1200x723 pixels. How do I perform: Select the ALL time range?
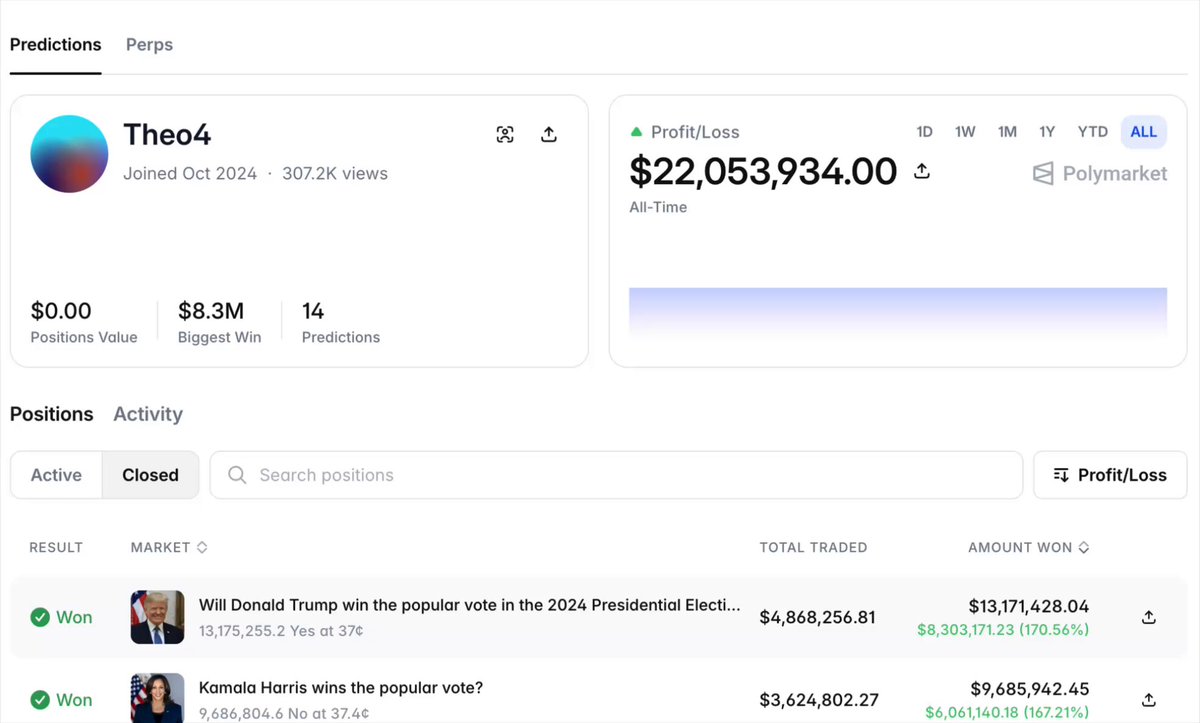click(1143, 132)
